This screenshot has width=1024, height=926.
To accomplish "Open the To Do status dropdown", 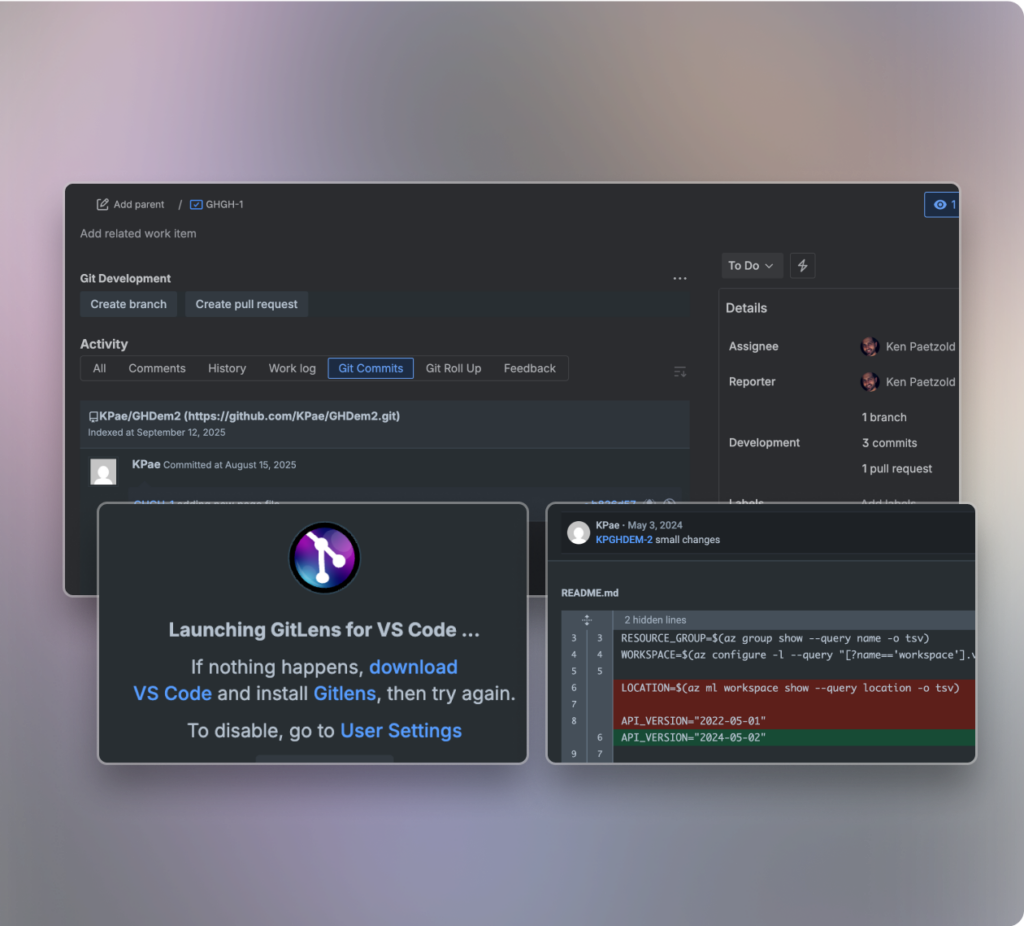I will [751, 265].
